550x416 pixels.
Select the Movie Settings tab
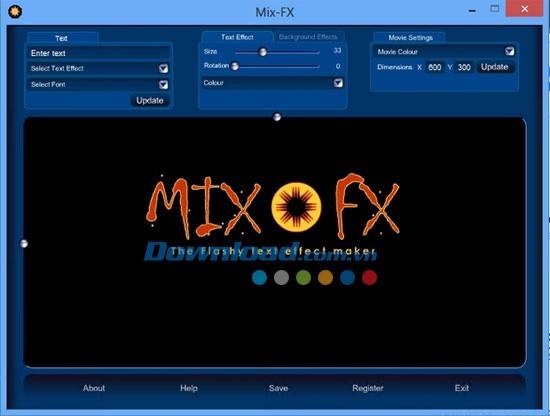tap(410, 38)
